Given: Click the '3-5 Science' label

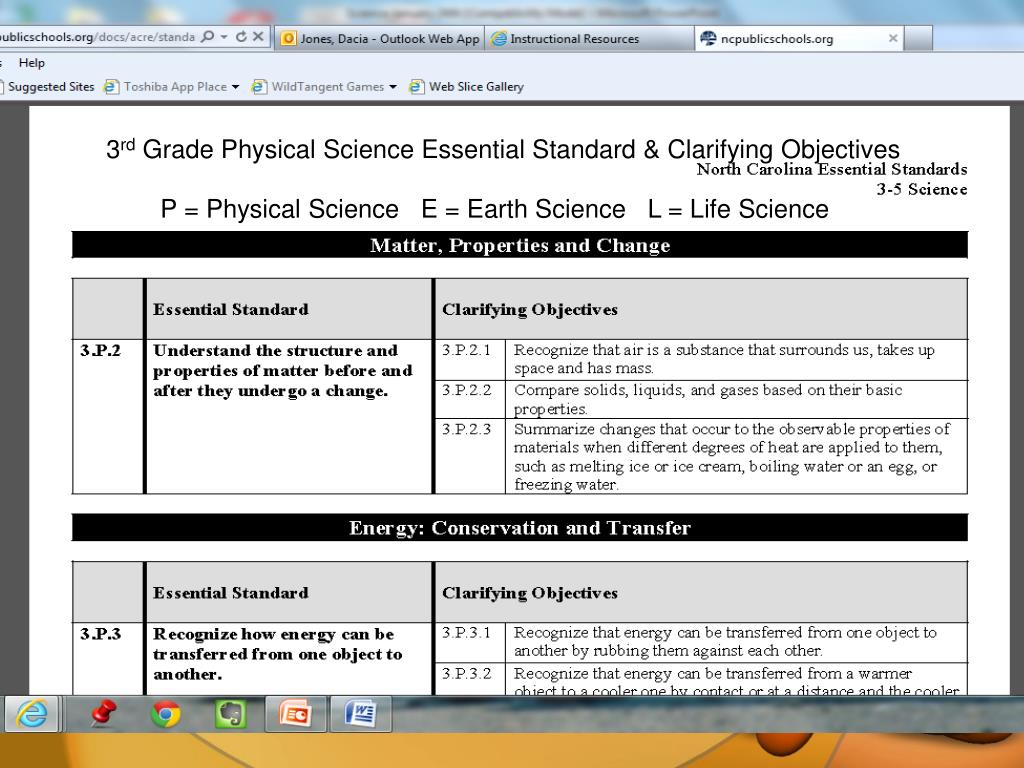Looking at the screenshot, I should click(922, 189).
